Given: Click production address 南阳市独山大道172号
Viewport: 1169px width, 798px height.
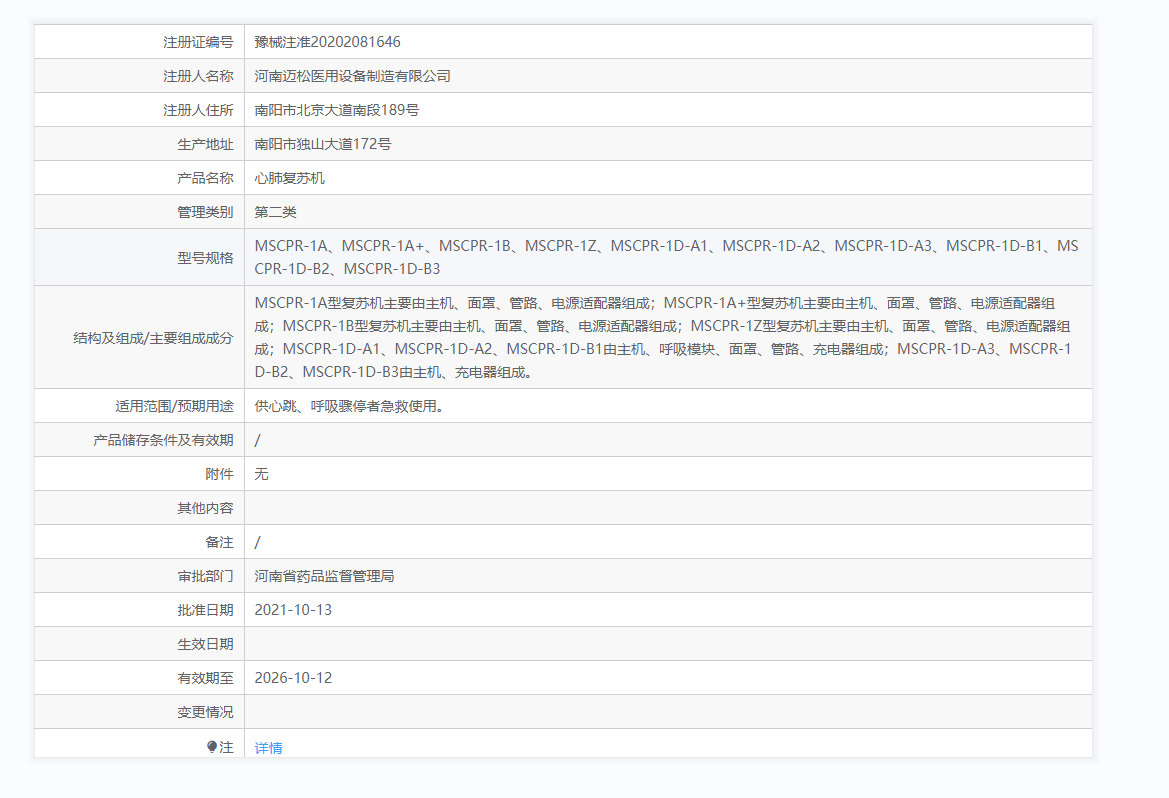Looking at the screenshot, I should pyautogui.click(x=322, y=144).
